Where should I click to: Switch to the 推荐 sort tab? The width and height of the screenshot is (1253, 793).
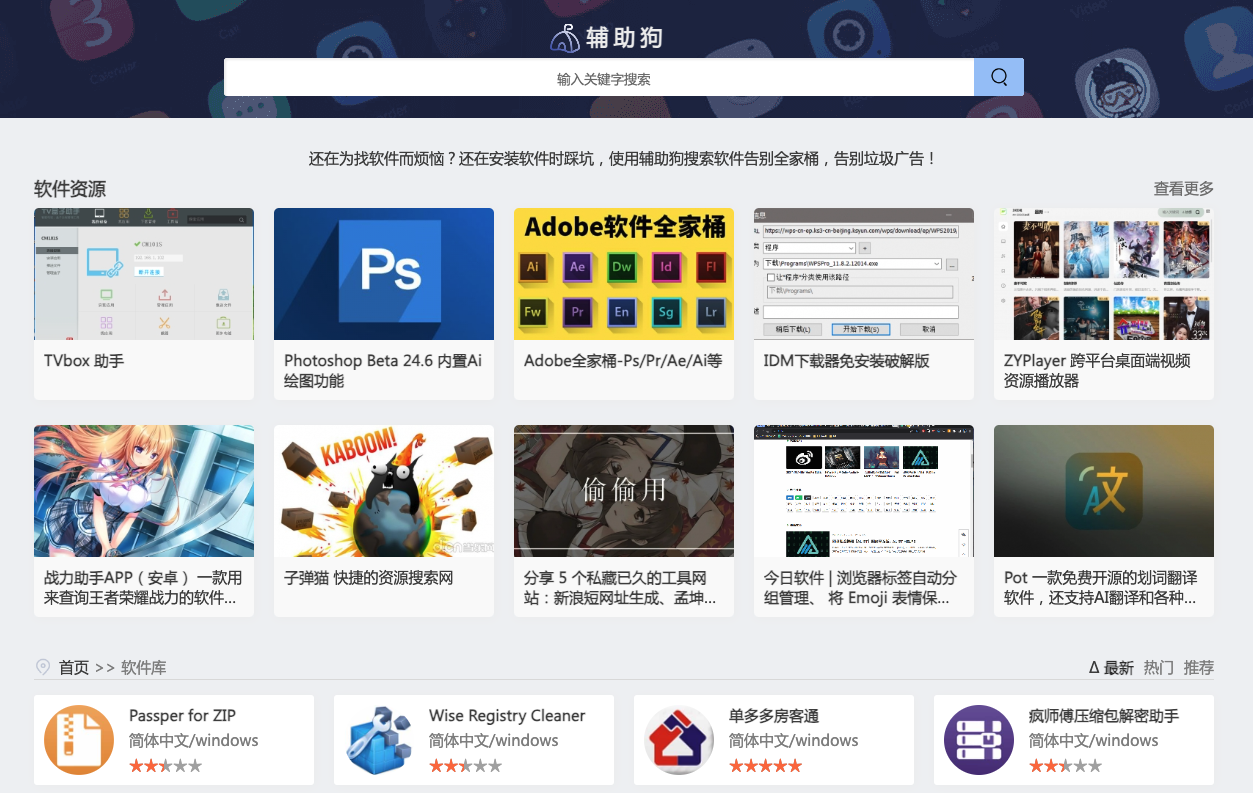(1199, 667)
